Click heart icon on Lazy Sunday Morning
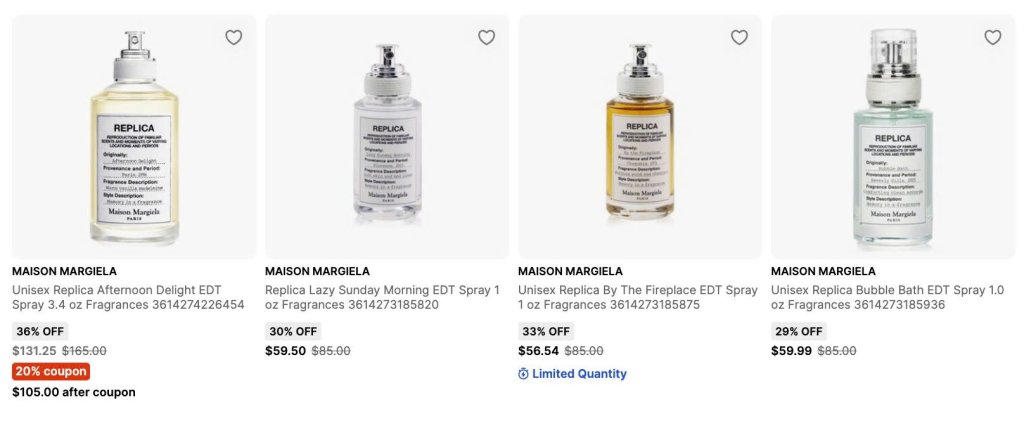 pos(486,37)
